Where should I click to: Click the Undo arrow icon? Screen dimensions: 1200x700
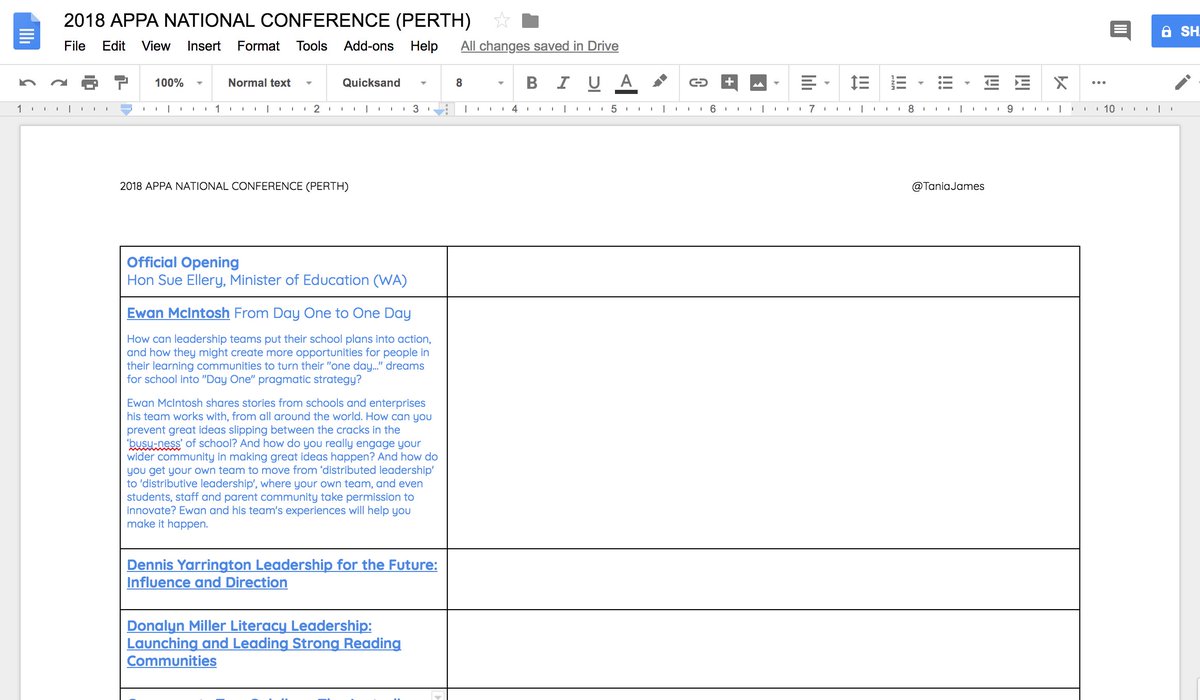coord(28,83)
